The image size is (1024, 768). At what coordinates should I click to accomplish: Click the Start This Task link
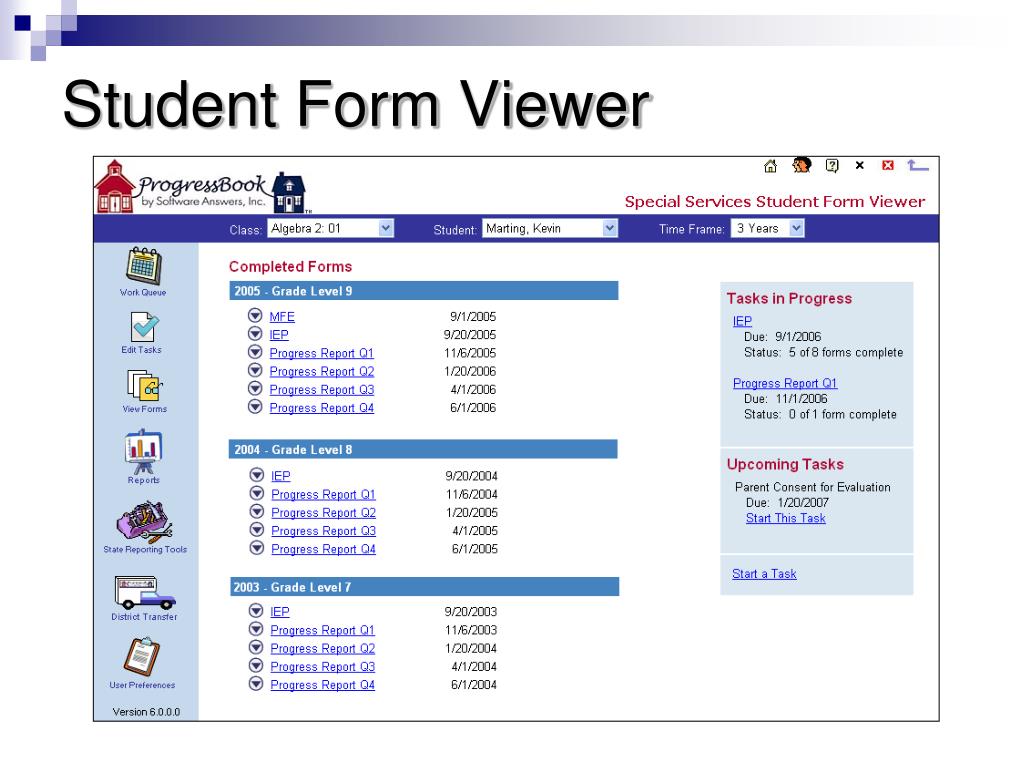click(786, 518)
